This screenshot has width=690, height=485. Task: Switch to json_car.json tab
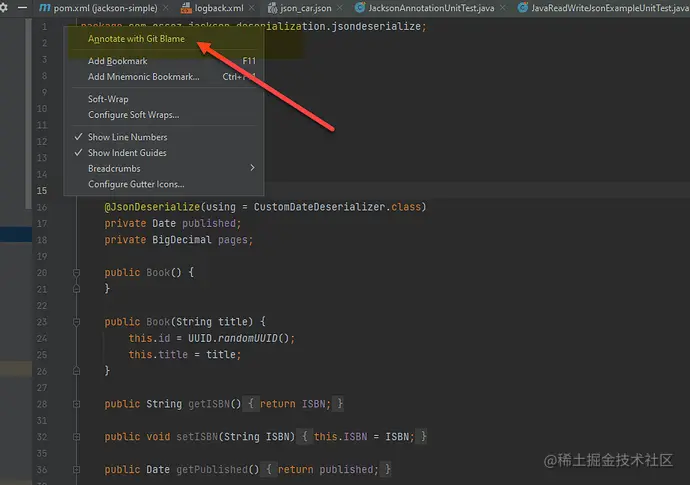tap(306, 8)
